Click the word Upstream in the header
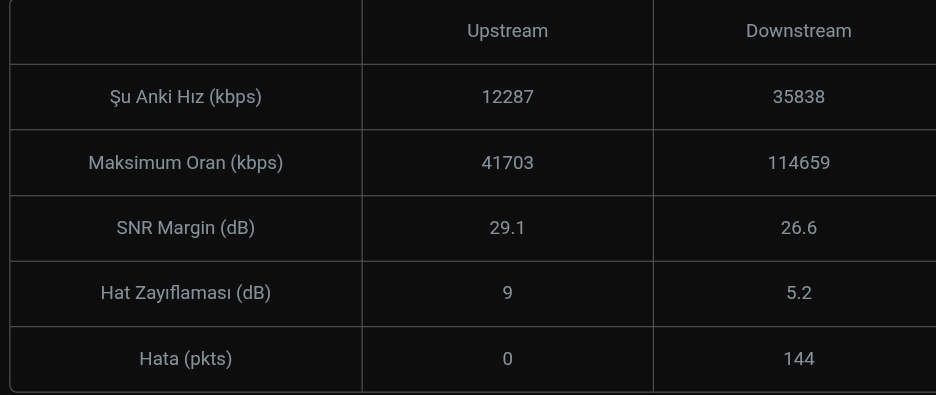This screenshot has width=936, height=395. coord(507,31)
